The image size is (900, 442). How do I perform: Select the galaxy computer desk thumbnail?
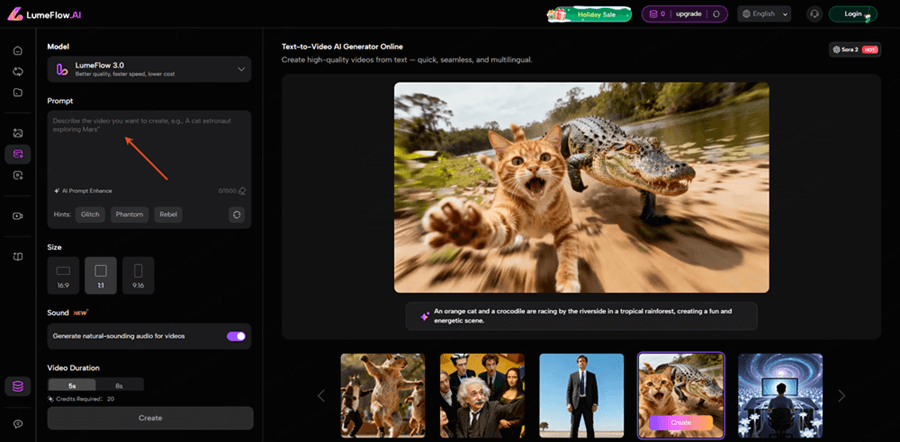coord(780,396)
